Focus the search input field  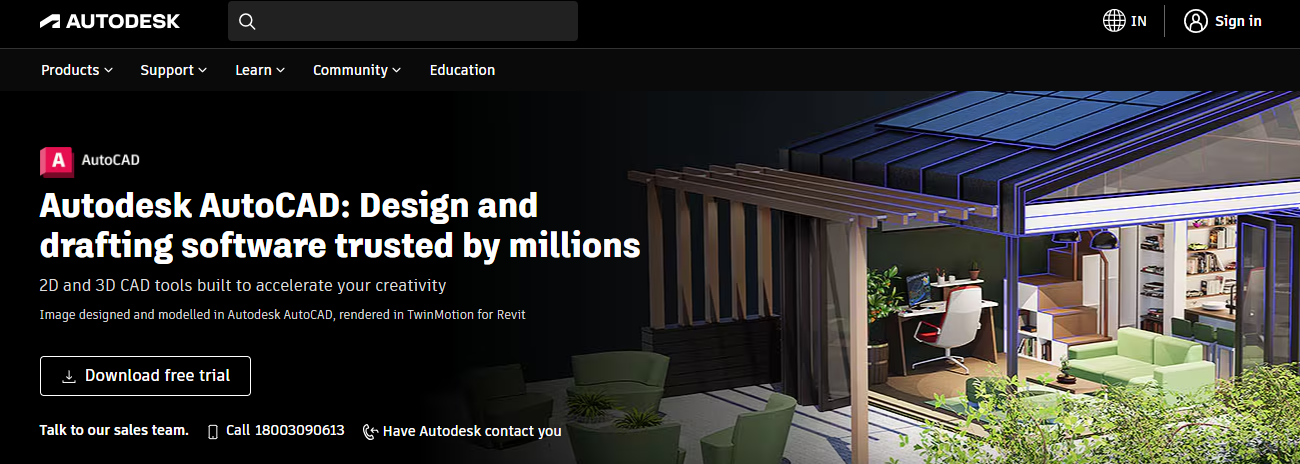pyautogui.click(x=403, y=21)
